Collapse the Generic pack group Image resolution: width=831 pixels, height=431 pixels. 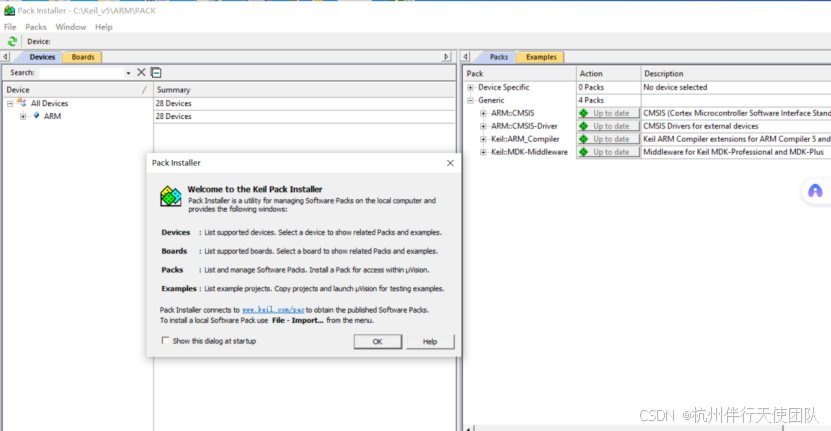[x=470, y=100]
